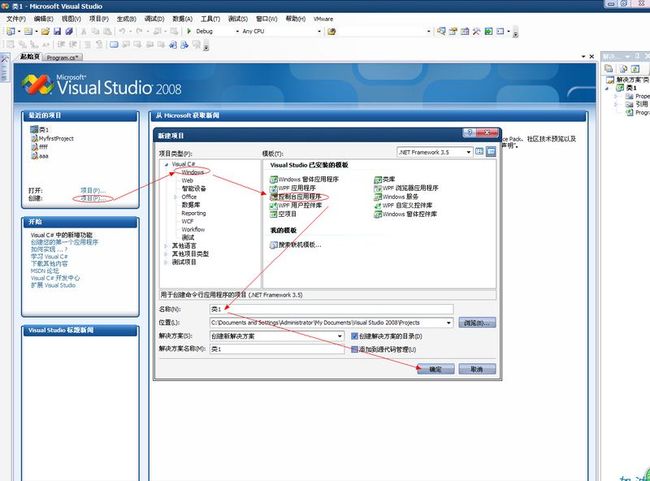This screenshot has height=481, width=650.
Task: Click 搜索联机模板 search online templates
Action: pyautogui.click(x=296, y=245)
